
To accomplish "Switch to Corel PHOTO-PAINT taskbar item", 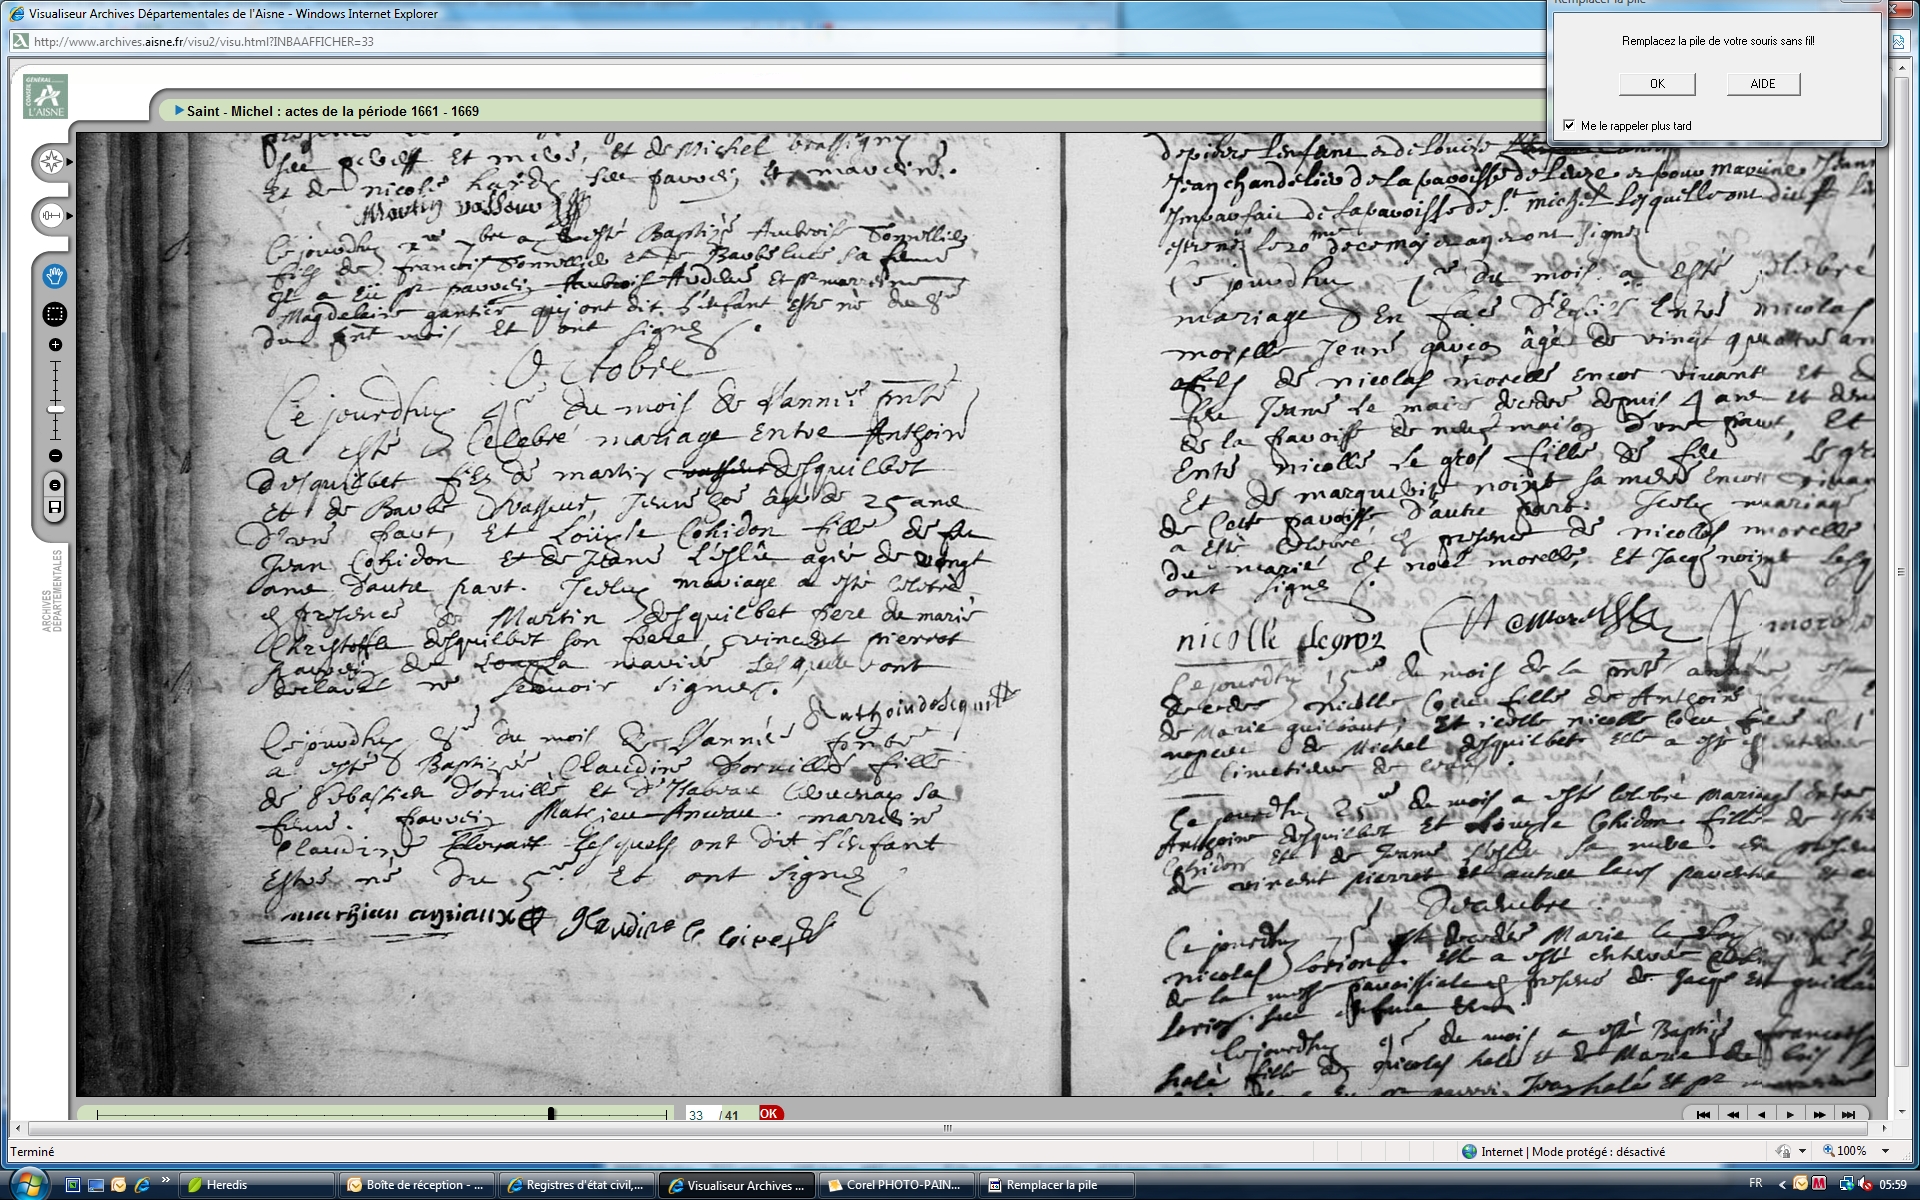I will tap(896, 1185).
